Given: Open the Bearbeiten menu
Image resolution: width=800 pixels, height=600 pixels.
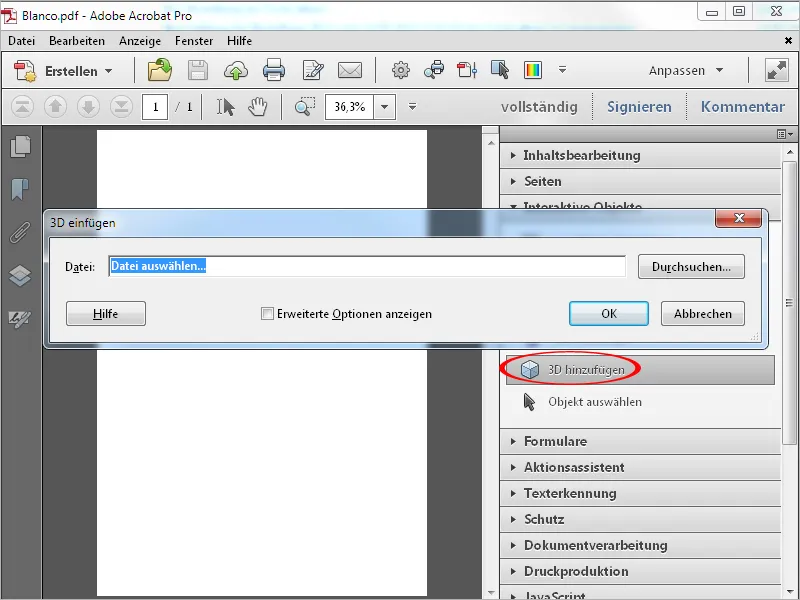Looking at the screenshot, I should click(x=77, y=41).
